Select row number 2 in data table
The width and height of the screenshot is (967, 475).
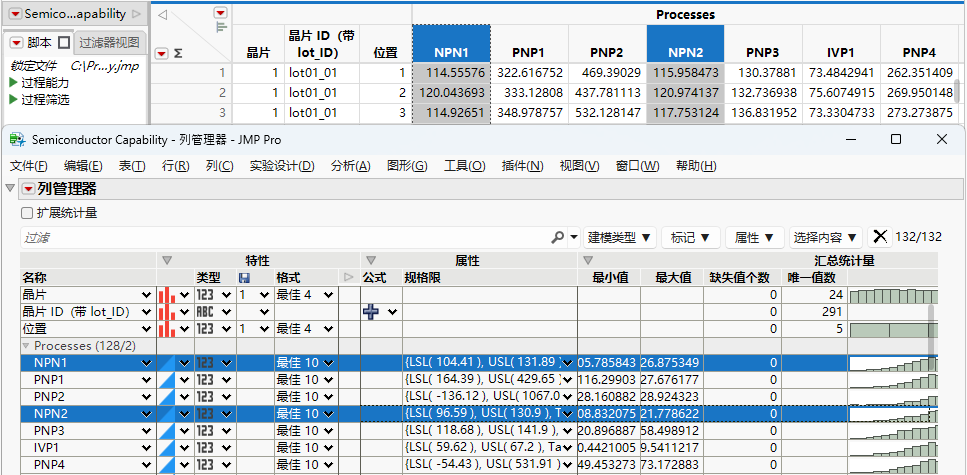[222, 93]
